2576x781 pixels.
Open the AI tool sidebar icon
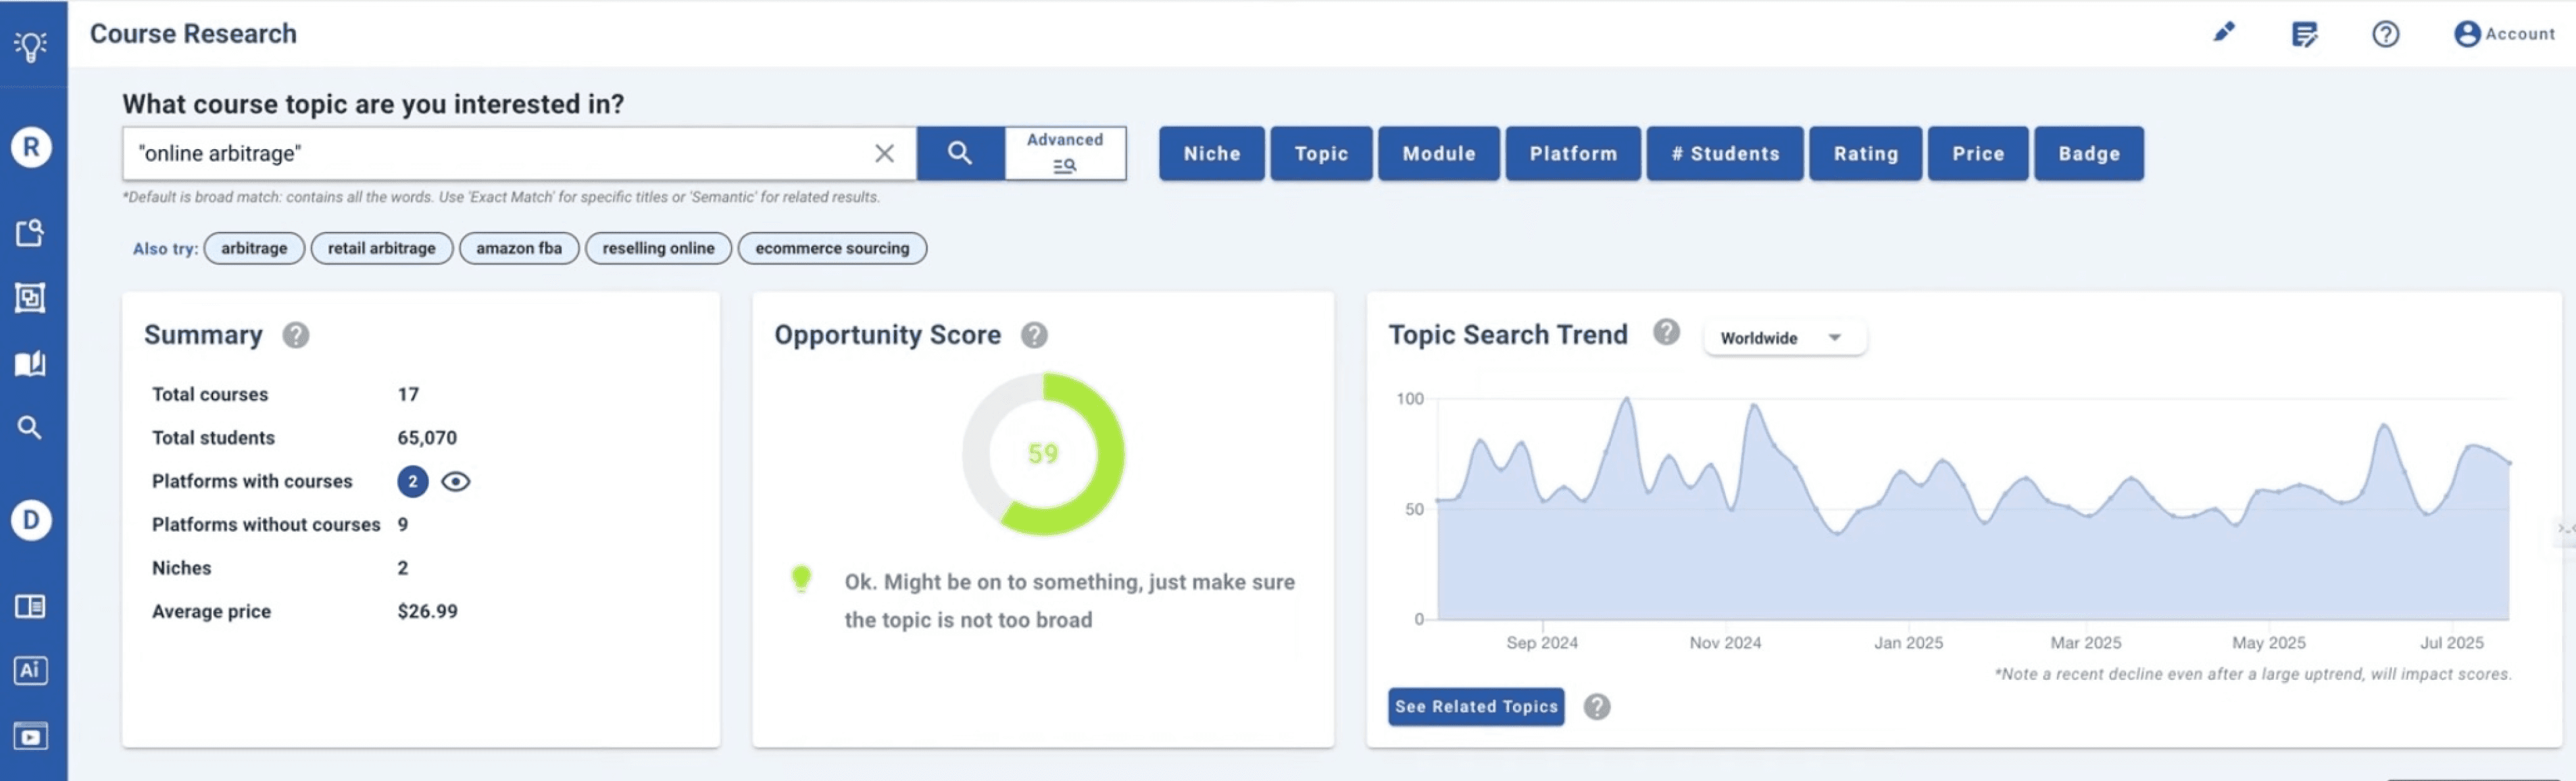point(30,670)
